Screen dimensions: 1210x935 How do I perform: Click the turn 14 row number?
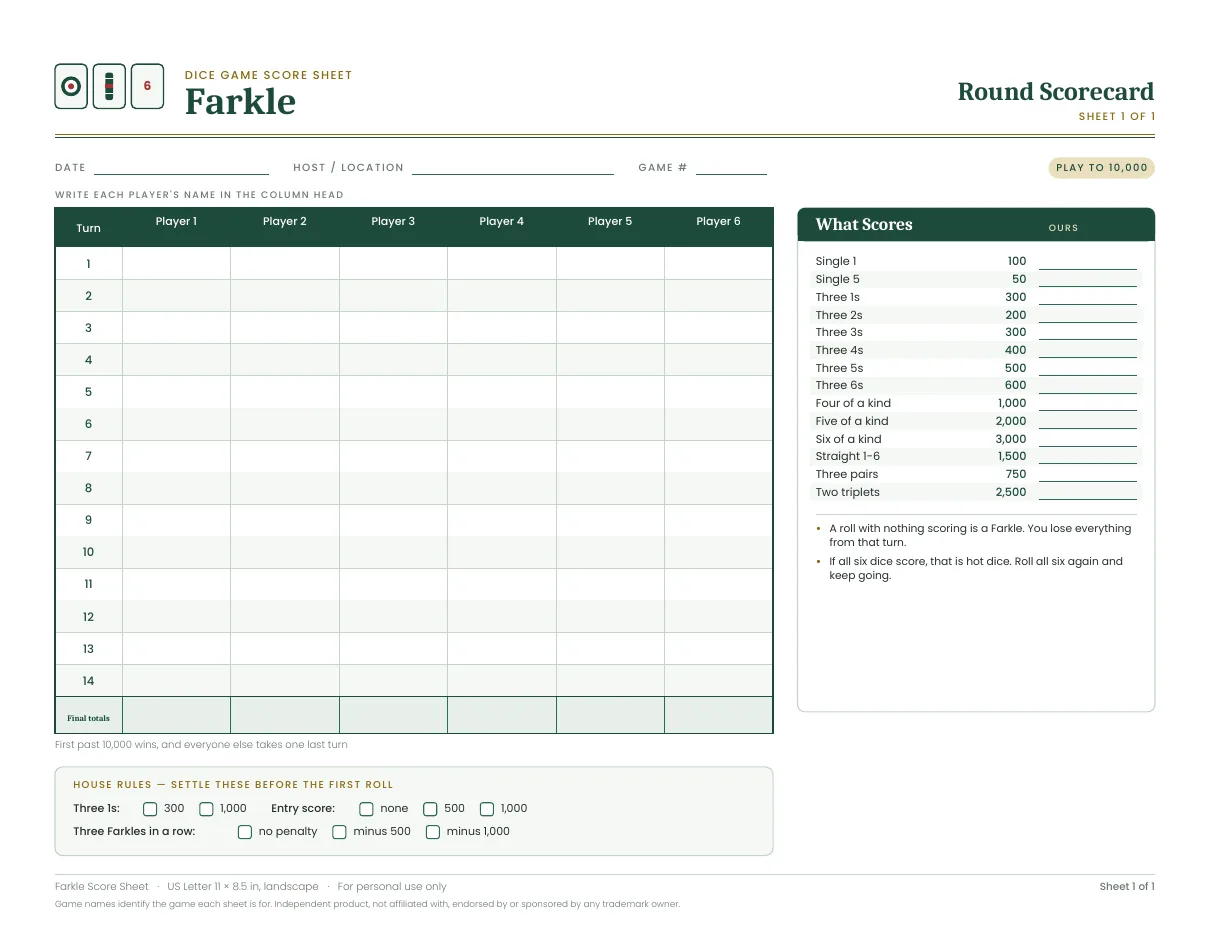[x=88, y=681]
